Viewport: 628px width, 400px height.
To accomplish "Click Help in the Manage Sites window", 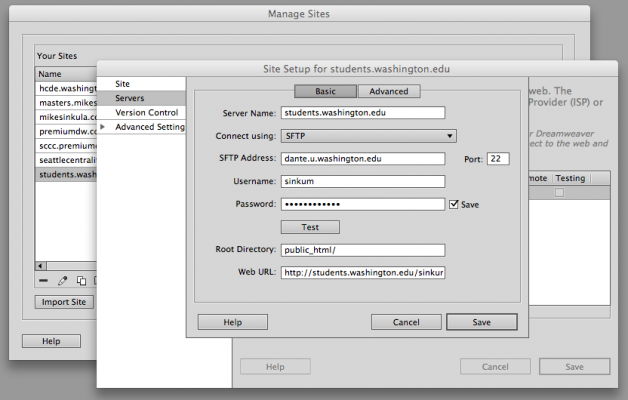I will pyautogui.click(x=51, y=341).
